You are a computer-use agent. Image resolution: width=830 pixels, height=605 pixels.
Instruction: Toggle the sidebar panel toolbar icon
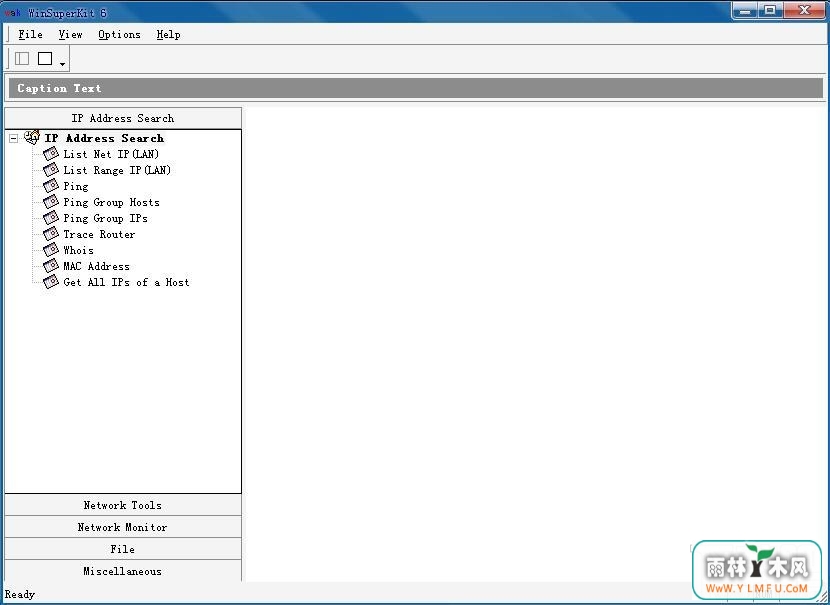tap(22, 58)
